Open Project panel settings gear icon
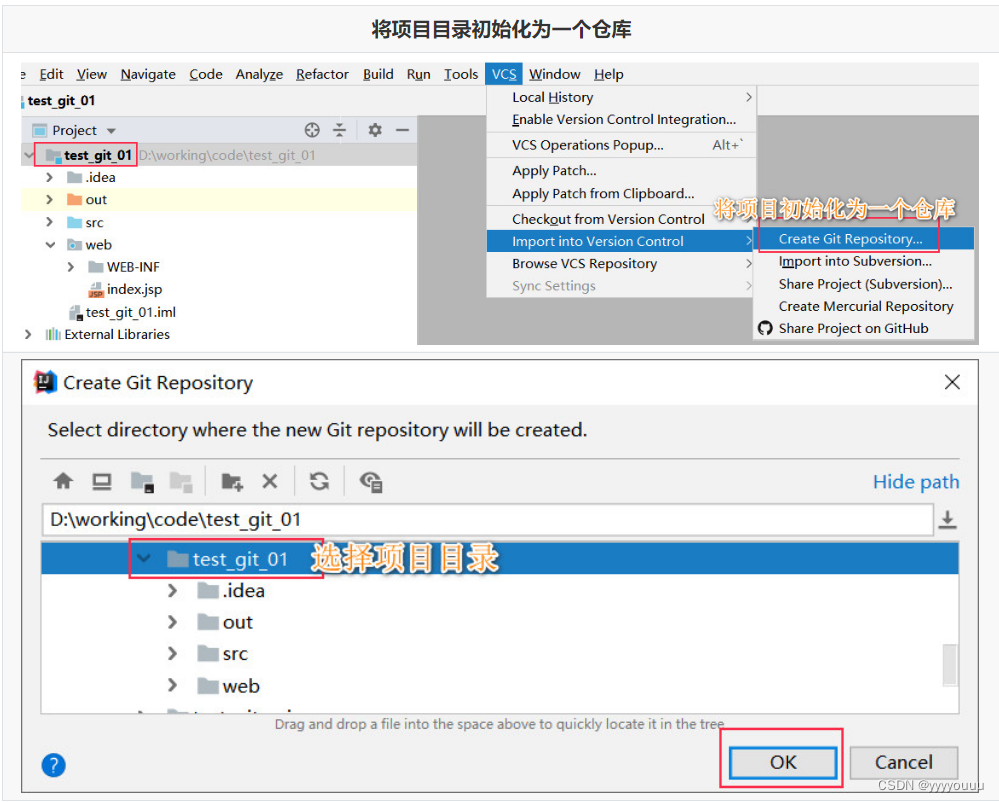Screen dimensions: 999x802 click(375, 129)
